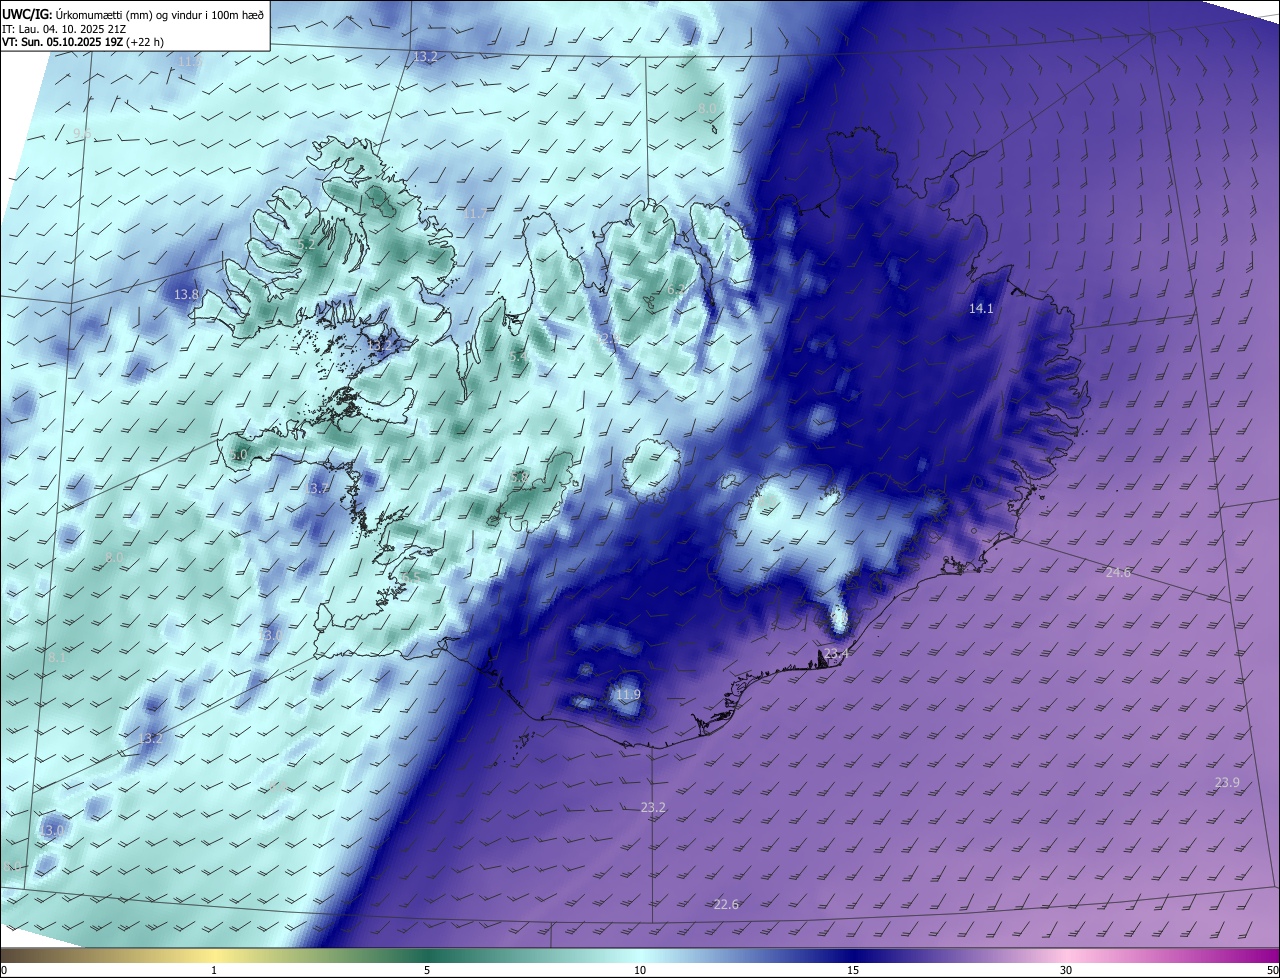Click the 11.7 value on the map
The image size is (1280, 978).
click(475, 214)
